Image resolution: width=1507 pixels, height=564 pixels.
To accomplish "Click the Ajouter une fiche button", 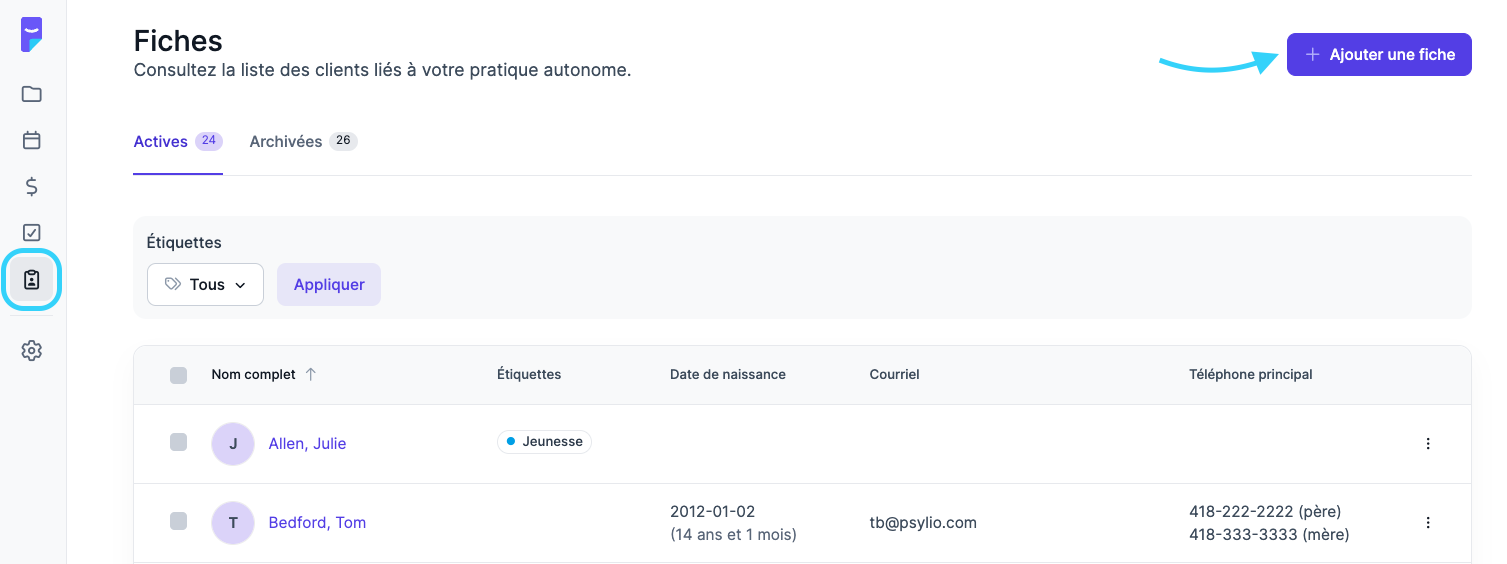I will (x=1379, y=55).
